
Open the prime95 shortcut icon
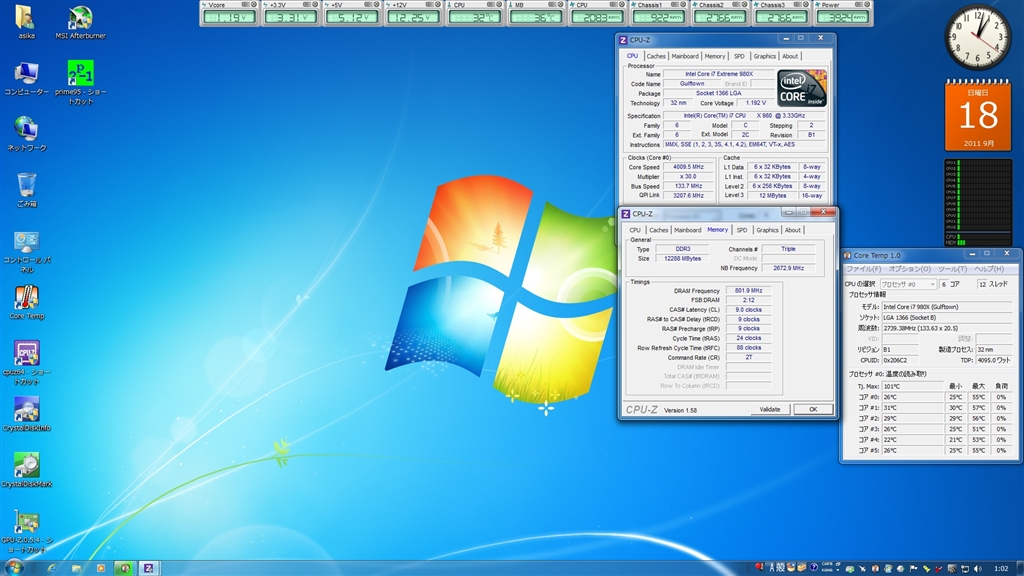[x=81, y=74]
